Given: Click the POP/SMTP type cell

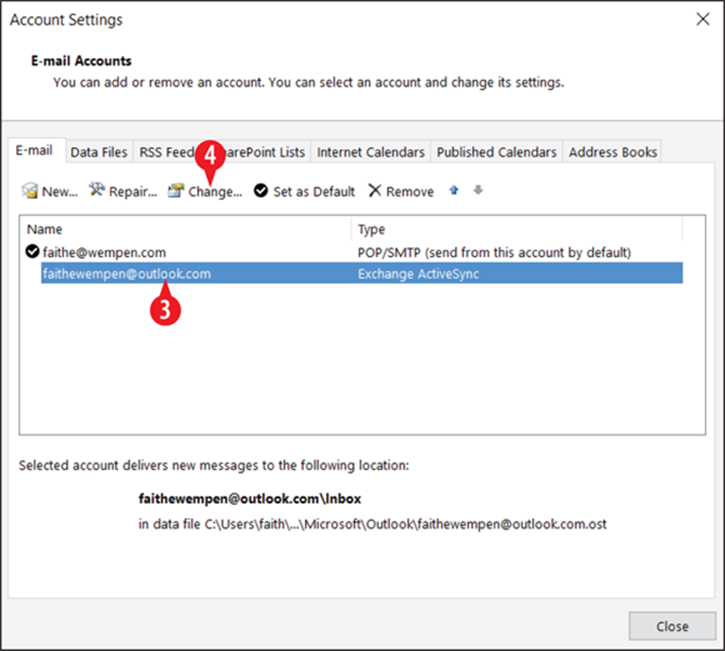Looking at the screenshot, I should 494,252.
